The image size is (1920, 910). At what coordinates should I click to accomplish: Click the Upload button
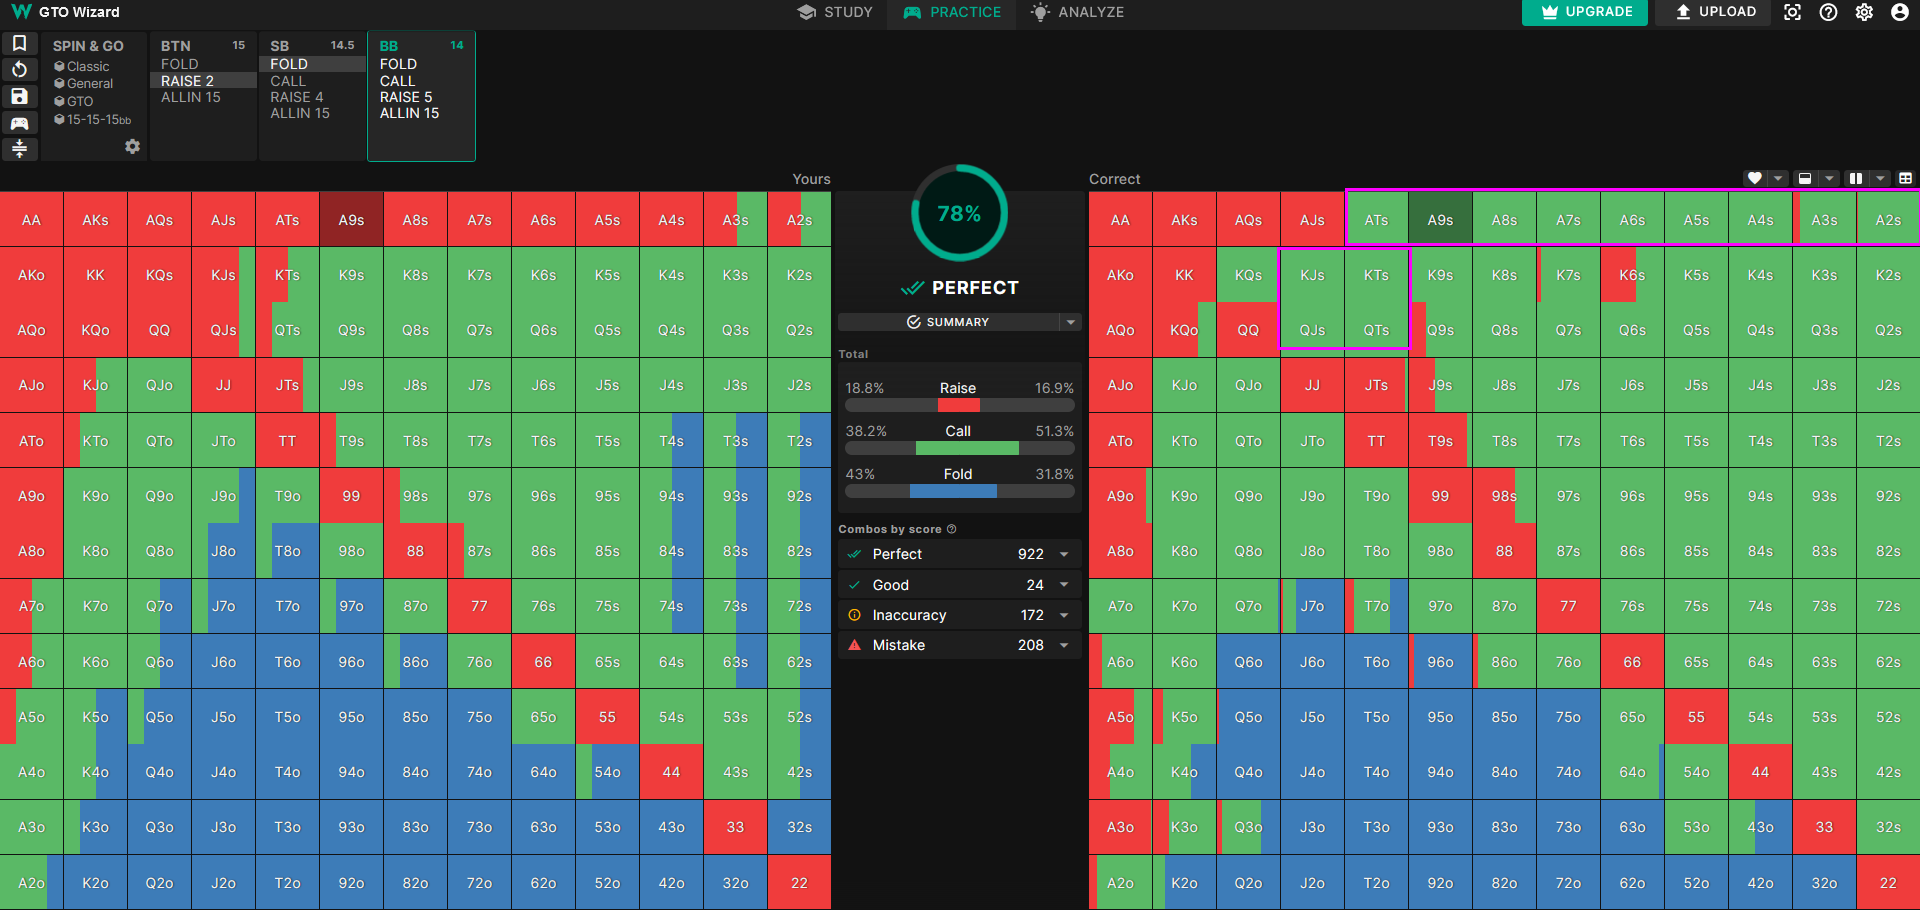click(1716, 12)
